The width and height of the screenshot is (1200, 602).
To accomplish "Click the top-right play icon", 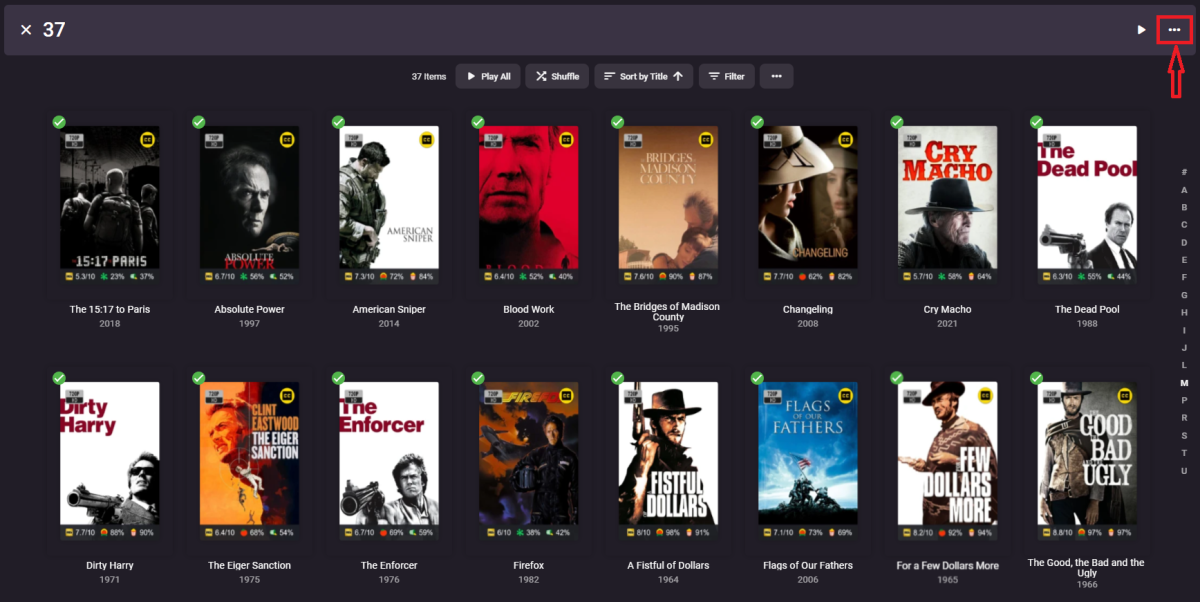I will coord(1142,30).
